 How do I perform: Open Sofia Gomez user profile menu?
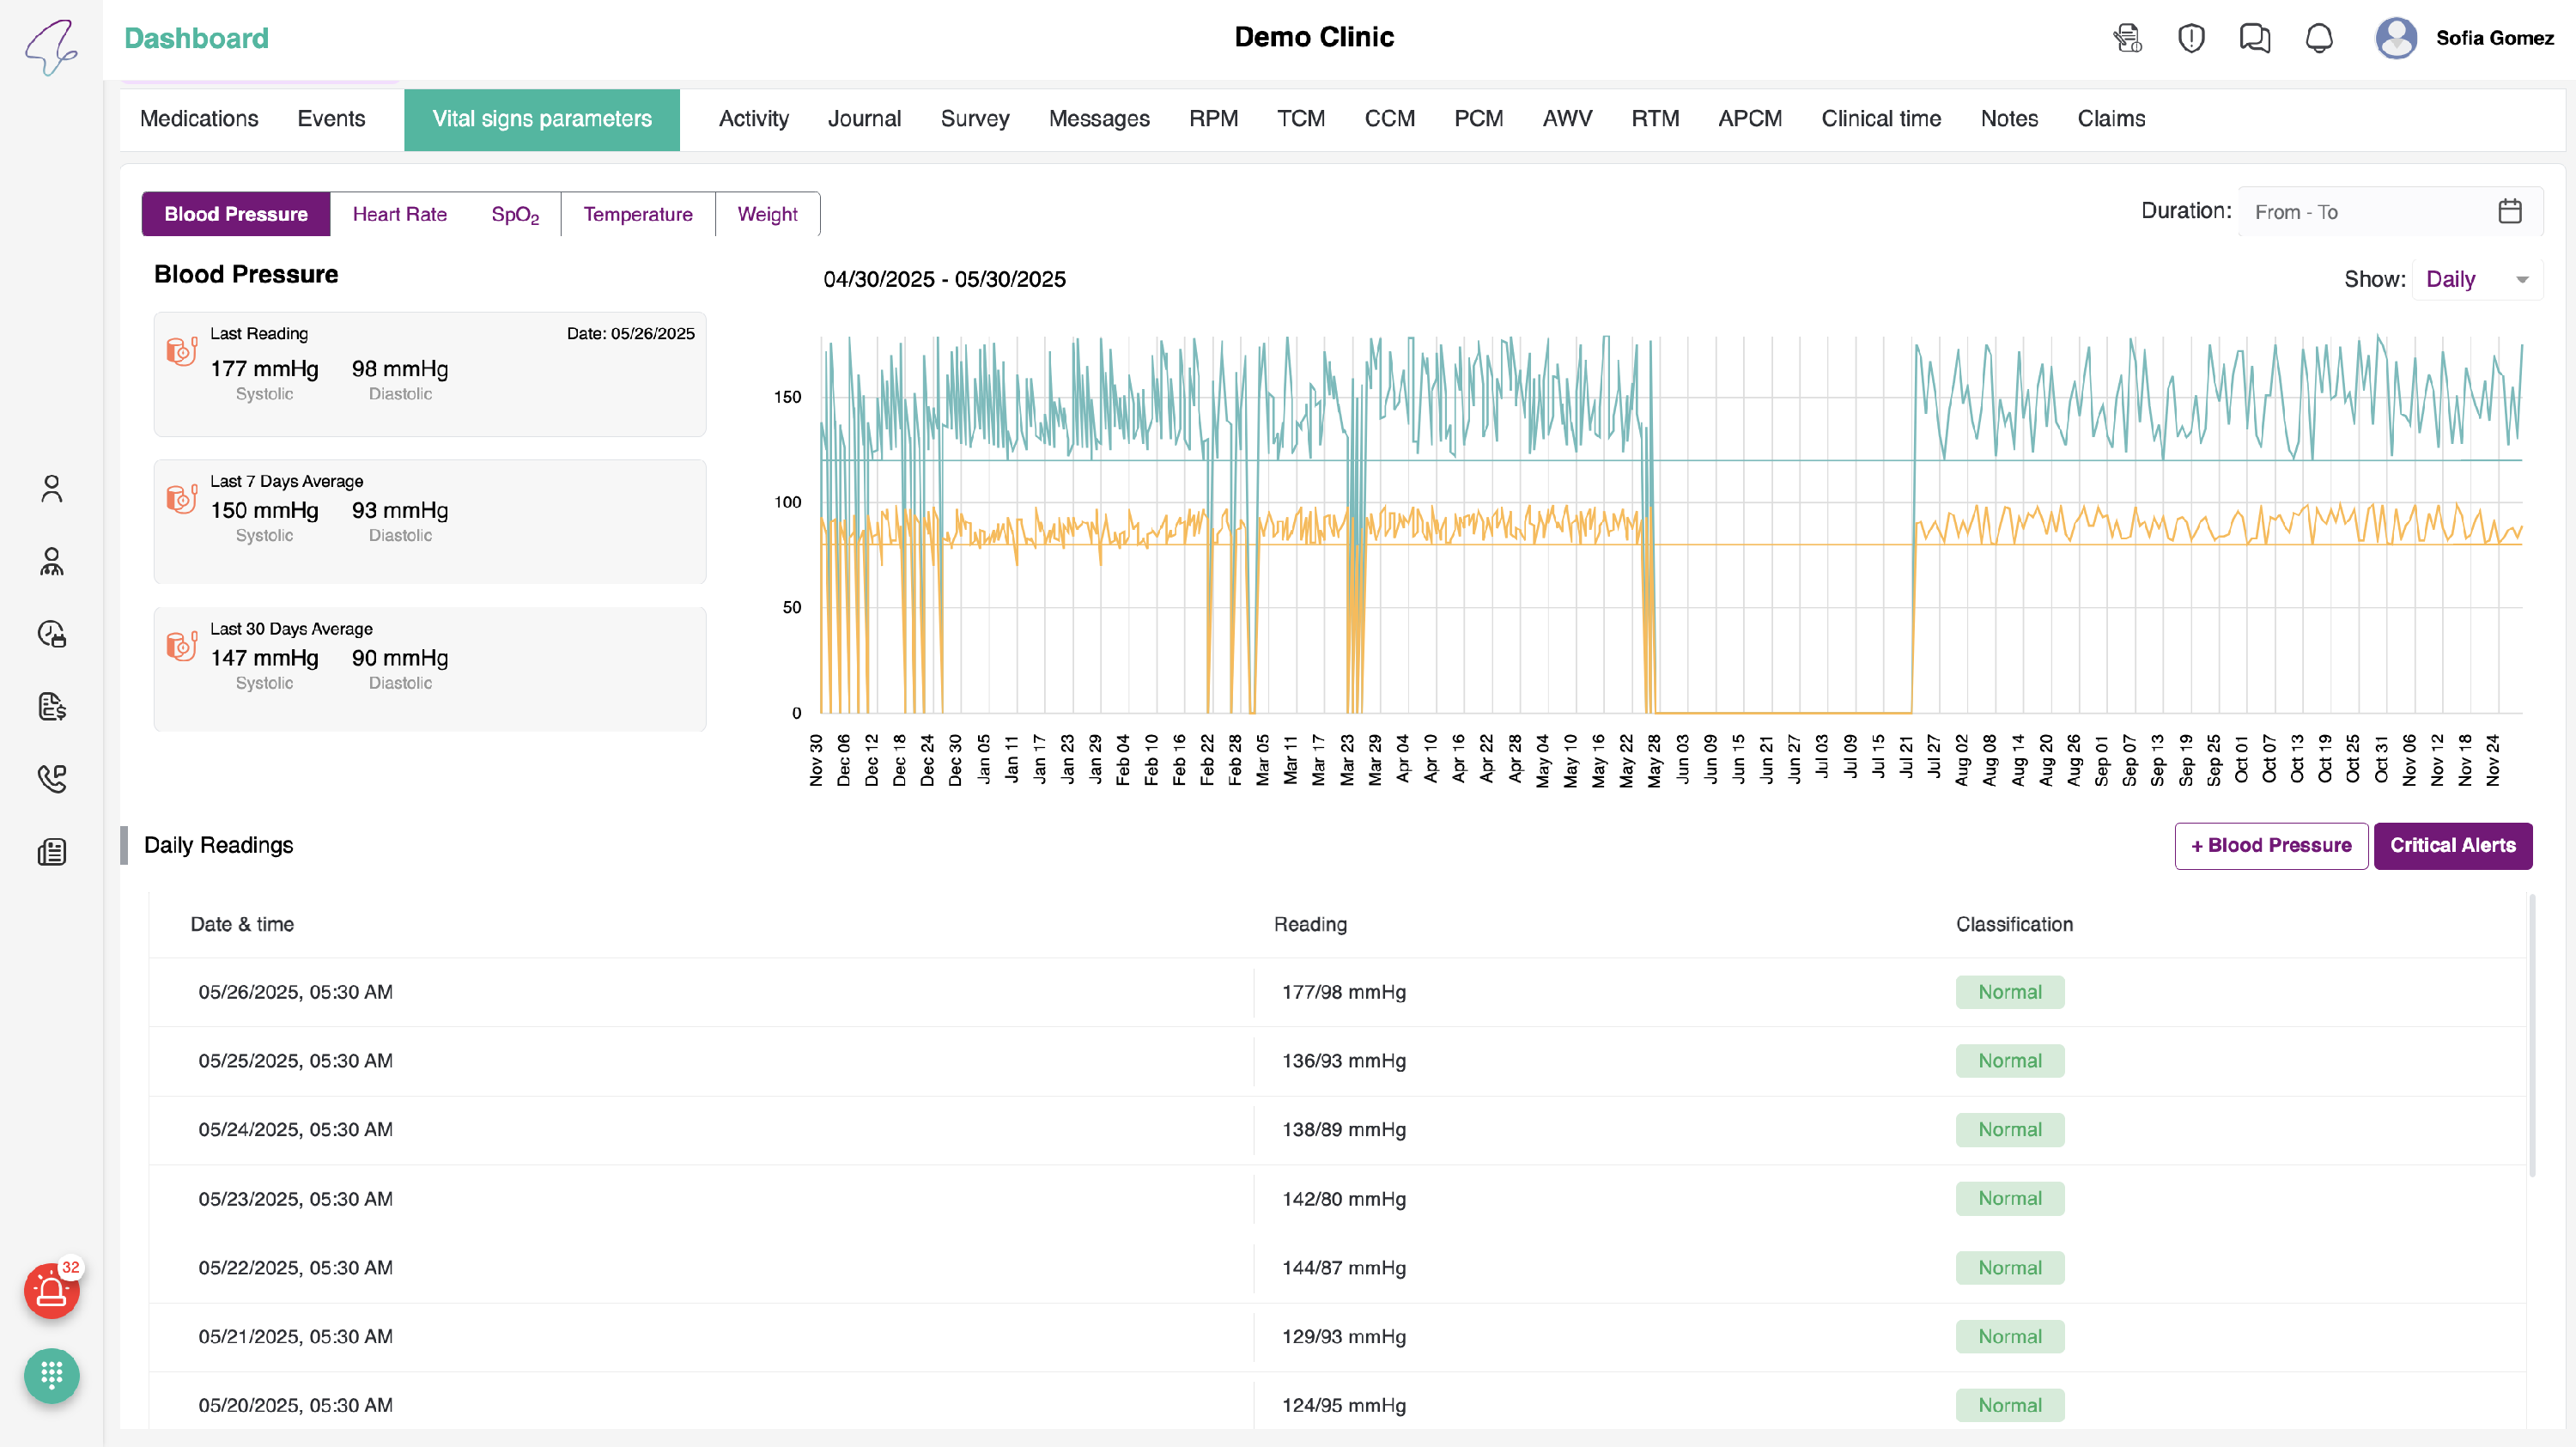(2464, 38)
